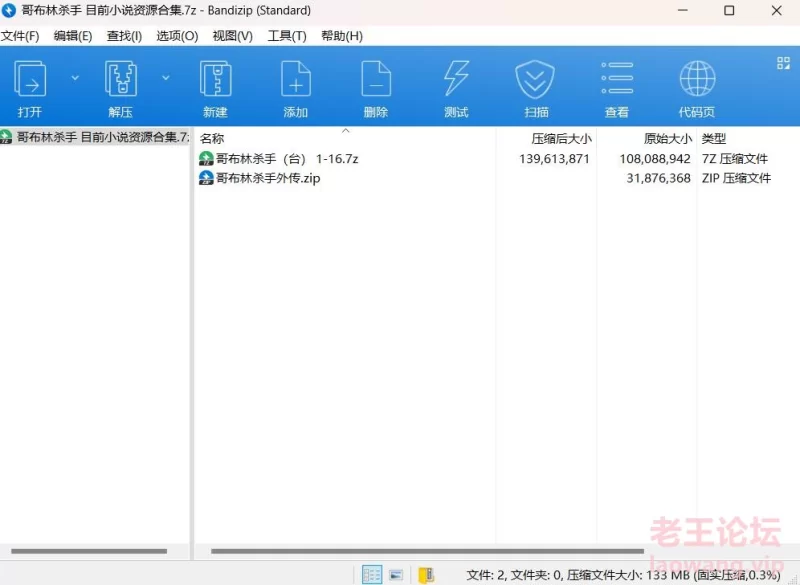
Task: Click the type cell 'ZIP 压缩文件'
Action: 736,178
